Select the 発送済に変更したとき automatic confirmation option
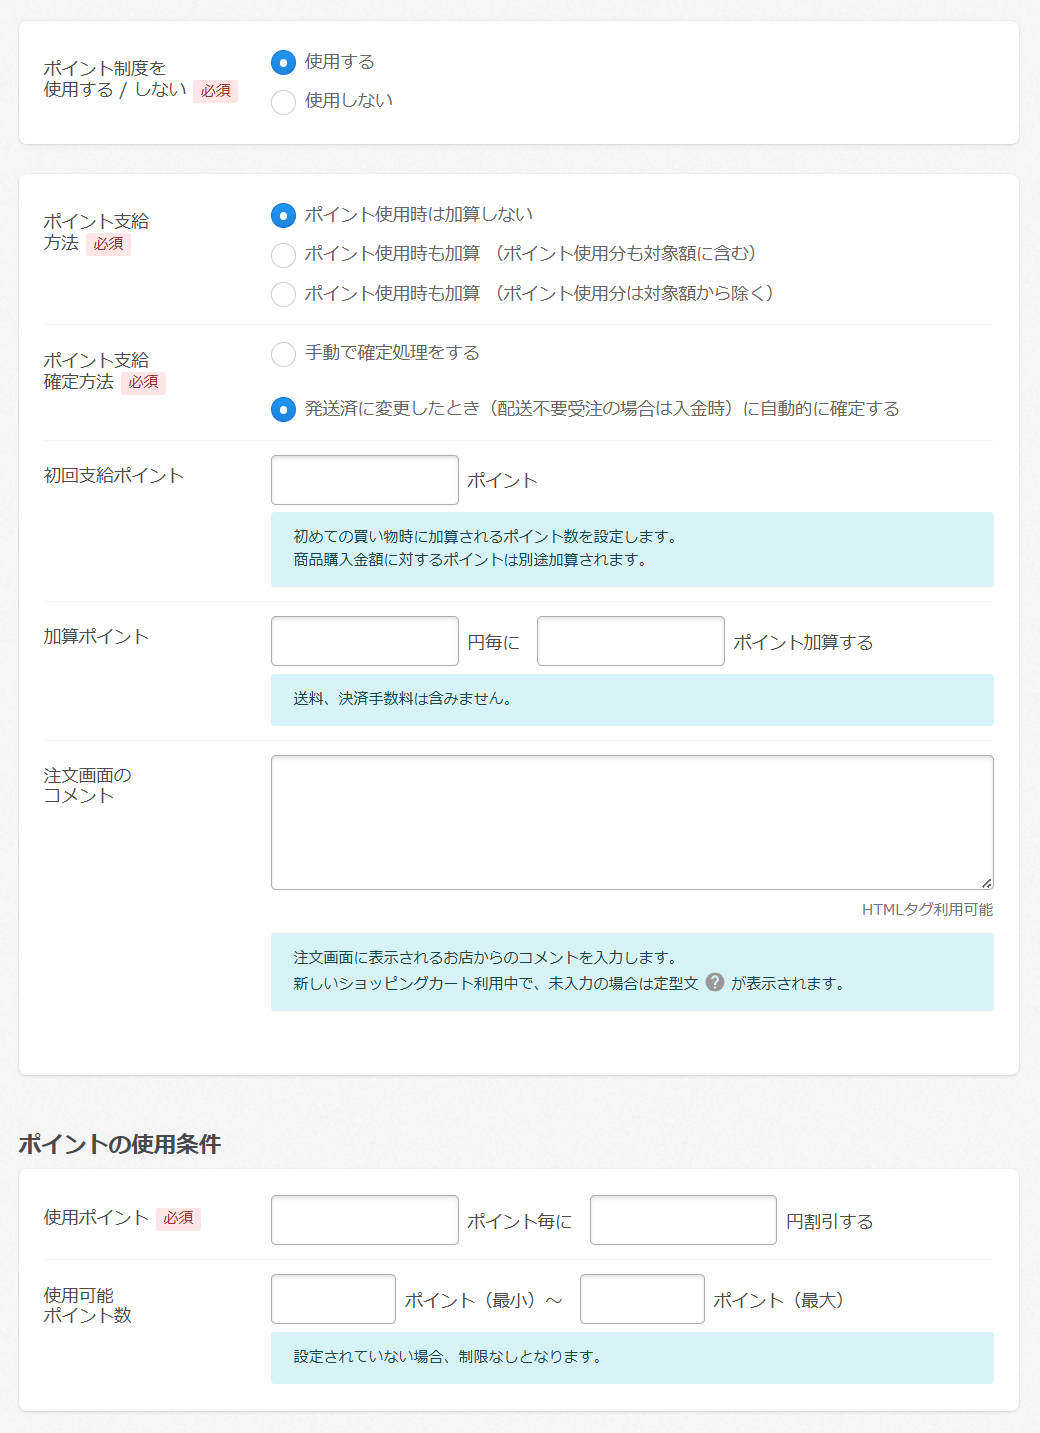This screenshot has width=1040, height=1433. (x=284, y=410)
